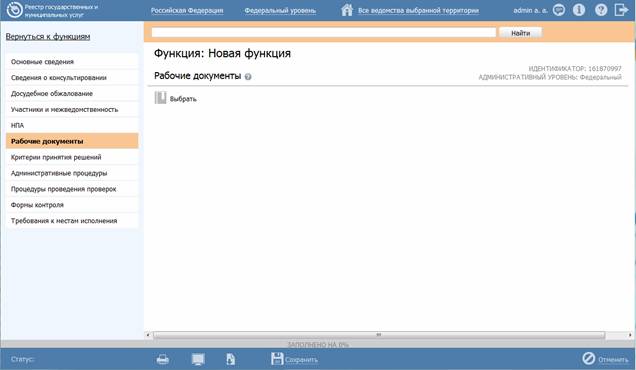Image resolution: width=636 pixels, height=370 pixels.
Task: Click the Сохранить button label
Action: (301, 360)
